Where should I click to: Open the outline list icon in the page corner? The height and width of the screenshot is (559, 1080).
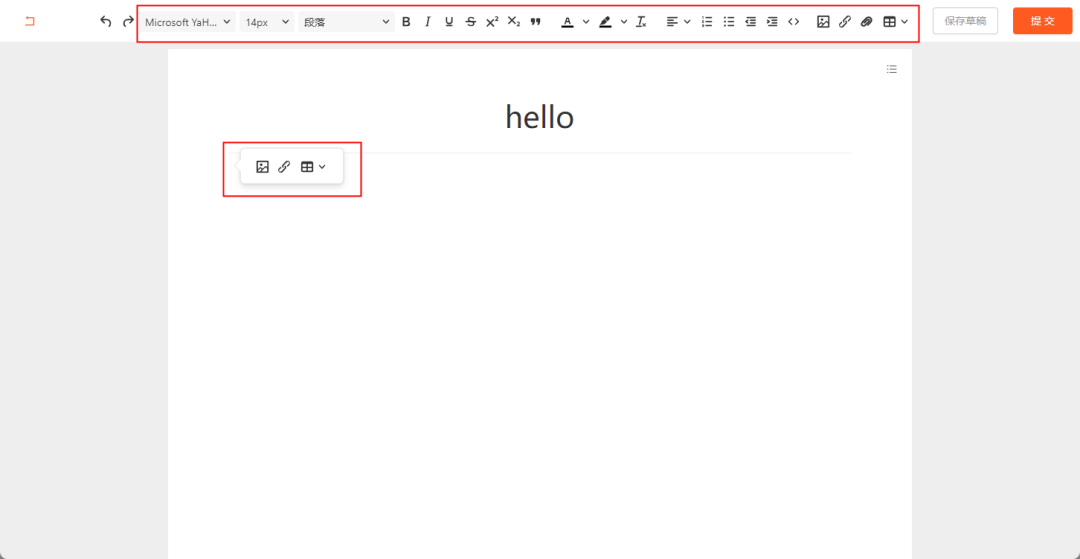click(x=892, y=69)
